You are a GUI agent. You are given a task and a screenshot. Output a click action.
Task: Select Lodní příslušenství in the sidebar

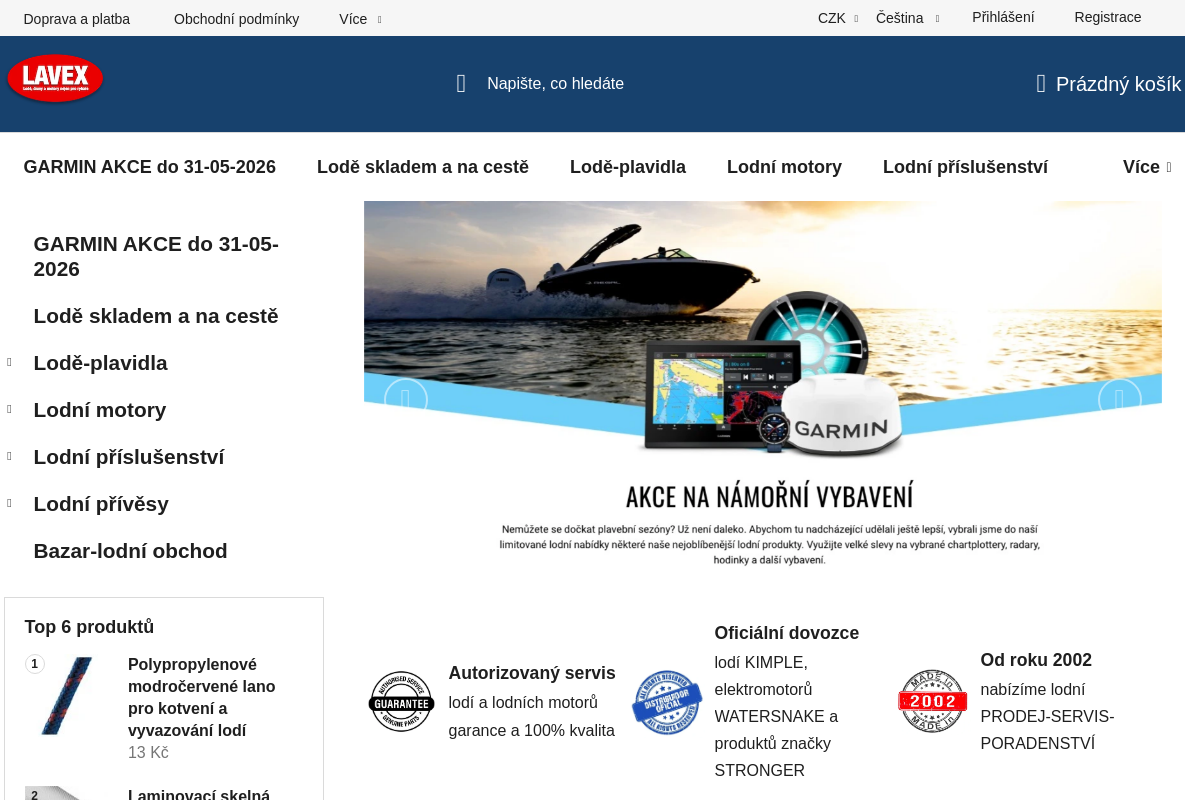pyautogui.click(x=129, y=457)
